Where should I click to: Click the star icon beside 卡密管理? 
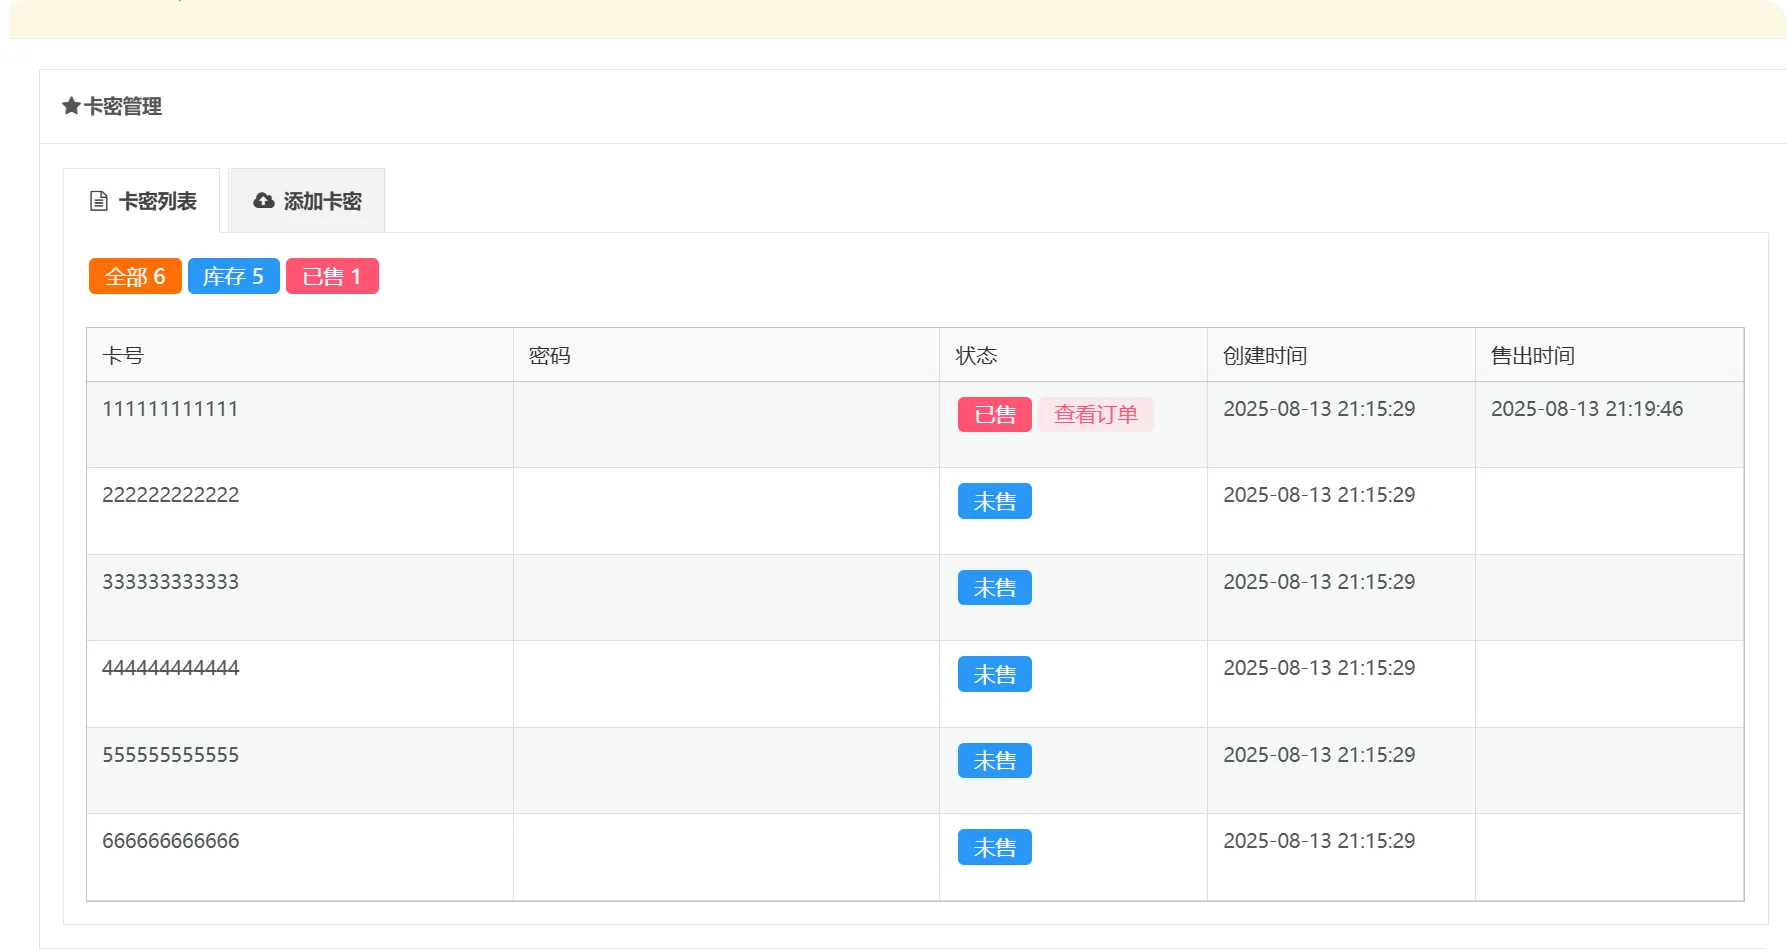coord(71,106)
